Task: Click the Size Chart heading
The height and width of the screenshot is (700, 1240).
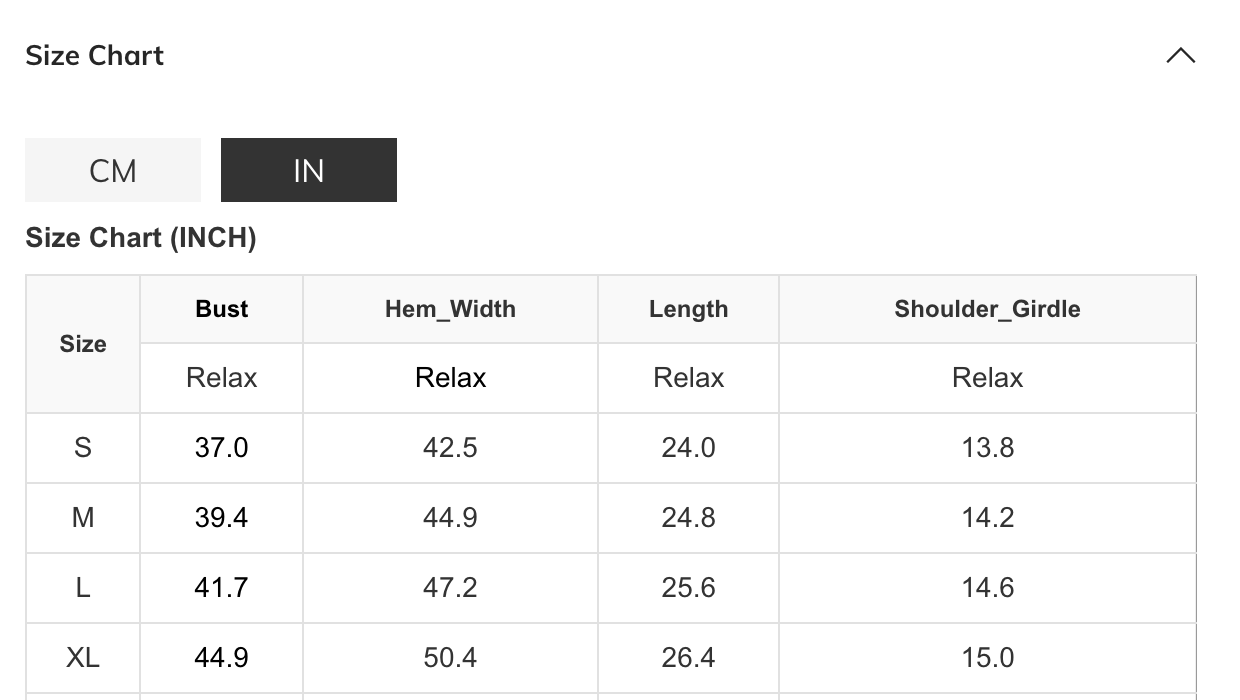Action: pos(95,56)
